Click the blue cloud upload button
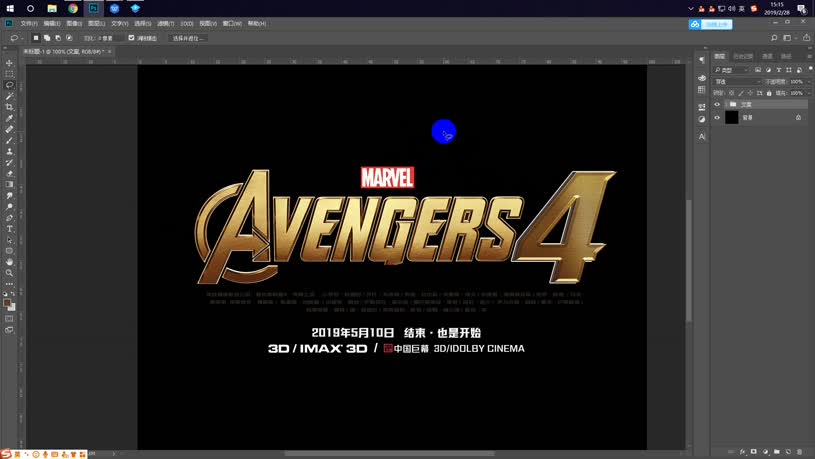The image size is (815, 459). click(711, 24)
